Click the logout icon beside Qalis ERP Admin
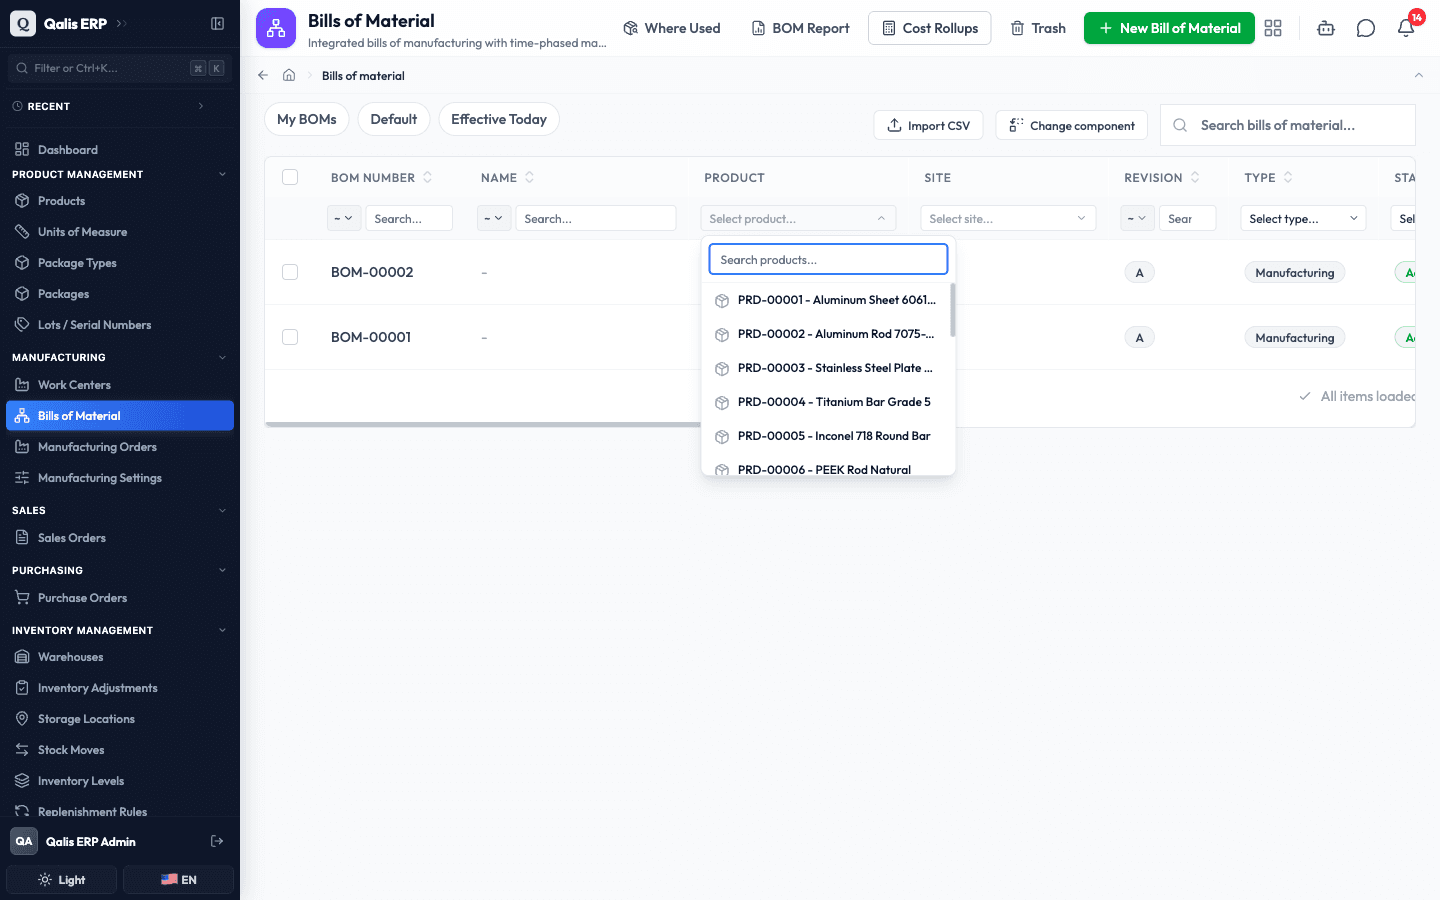The height and width of the screenshot is (900, 1440). (x=217, y=841)
